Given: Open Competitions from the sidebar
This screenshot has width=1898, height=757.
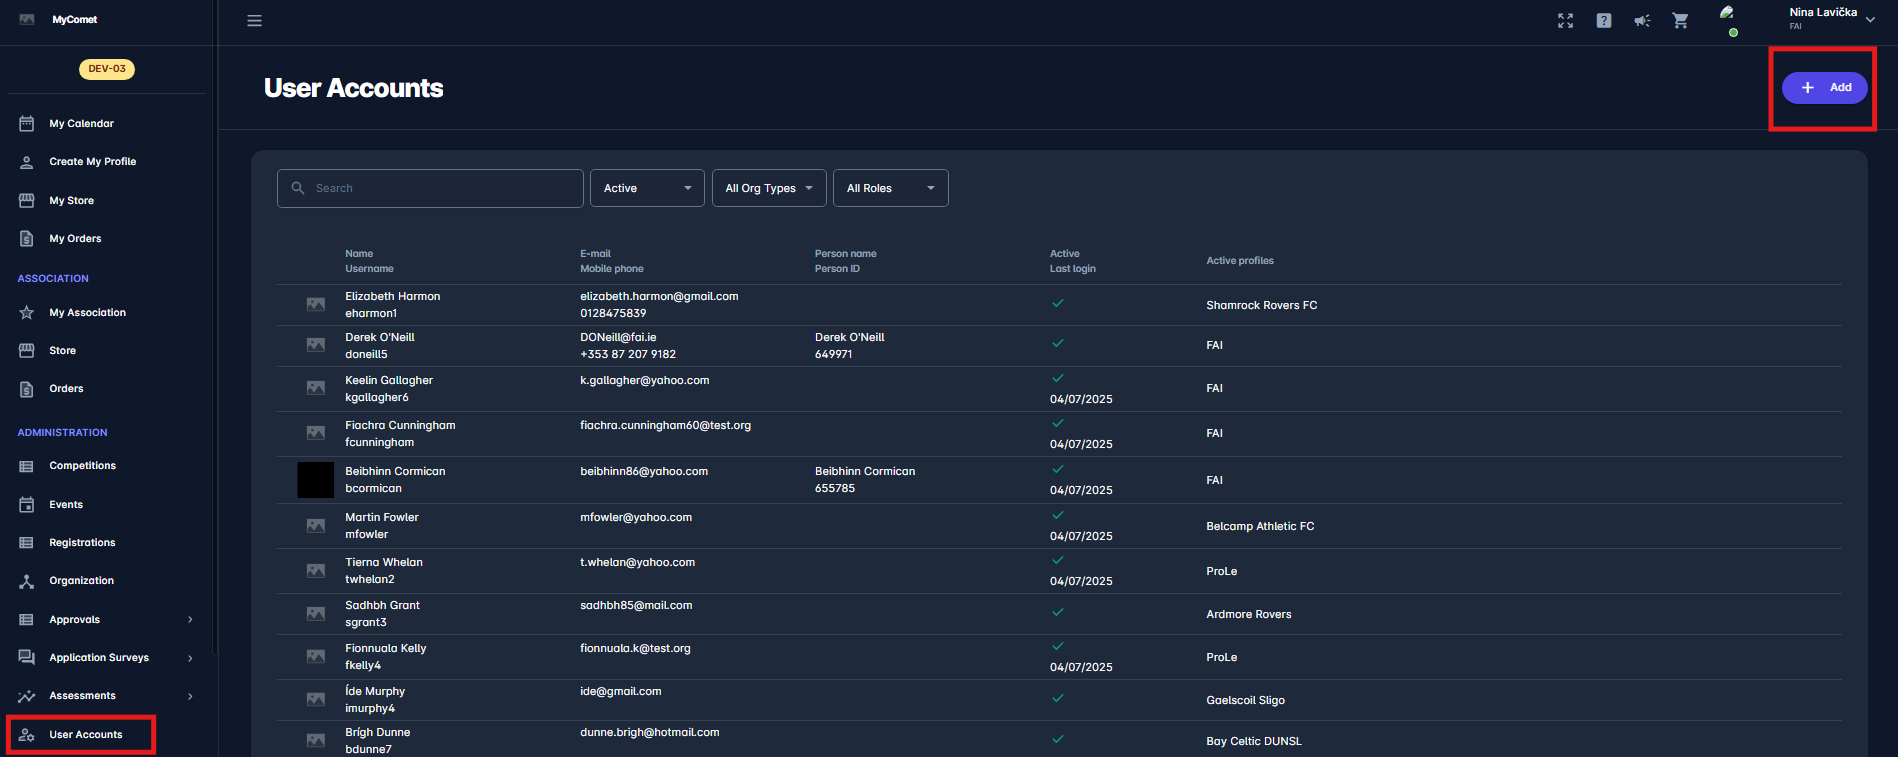Looking at the screenshot, I should (x=82, y=466).
